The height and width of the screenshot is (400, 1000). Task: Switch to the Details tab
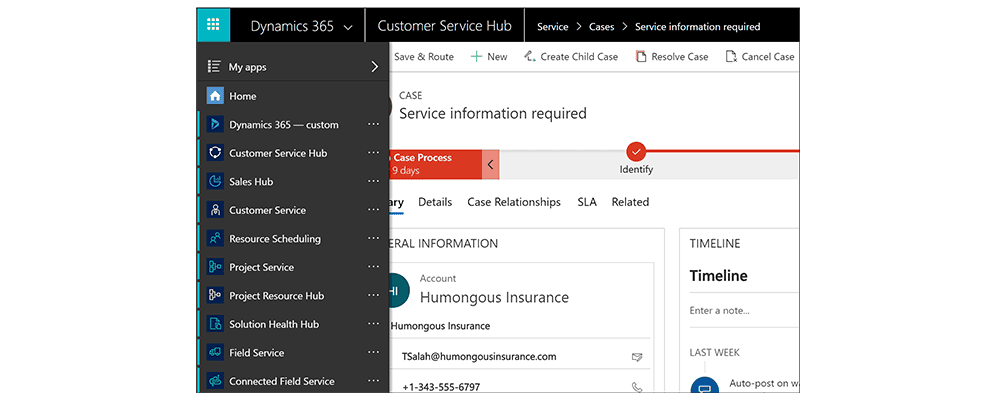[435, 202]
